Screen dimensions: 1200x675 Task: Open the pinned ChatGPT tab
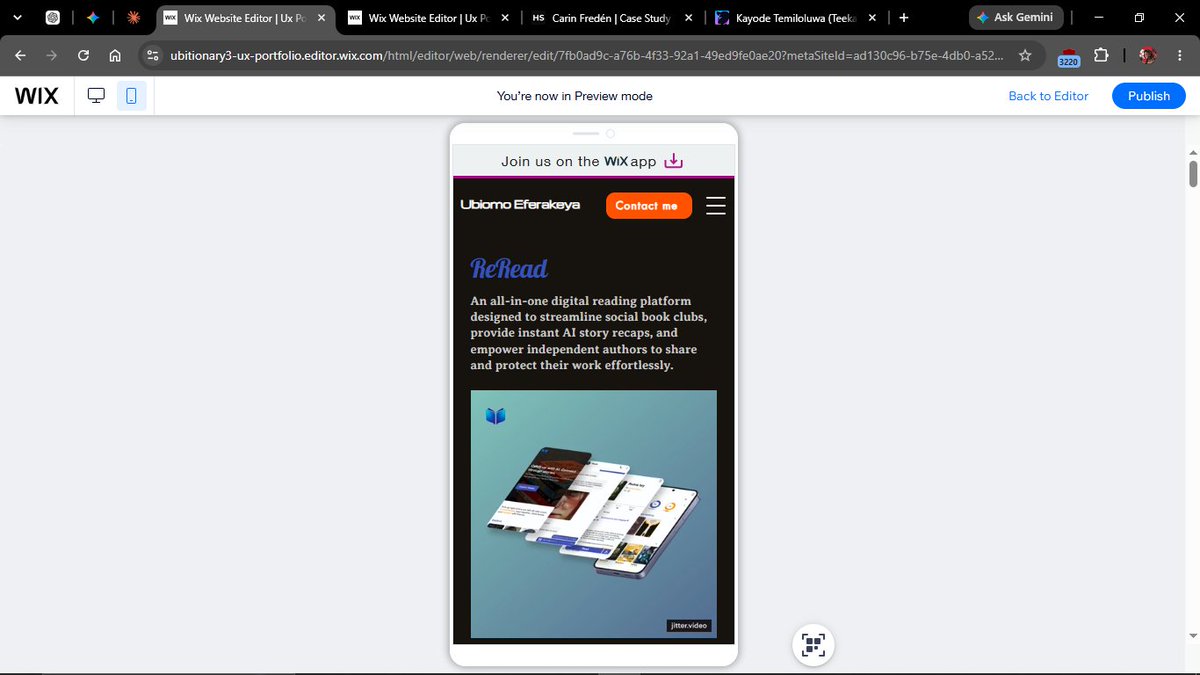click(52, 17)
